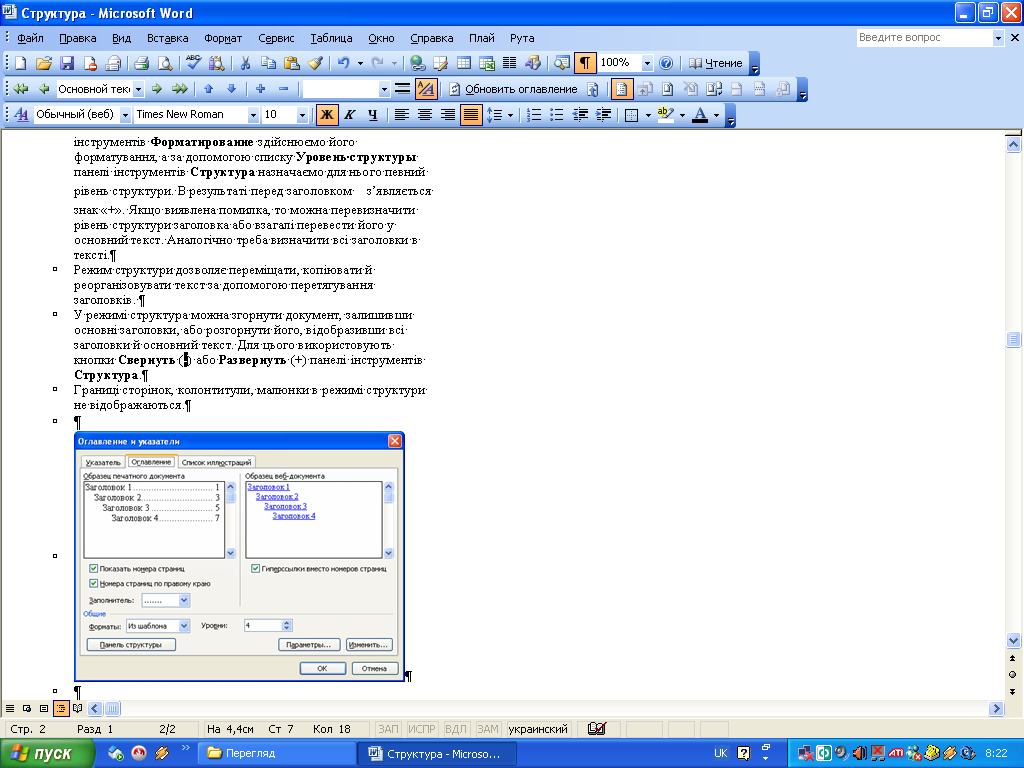Create a new blank document
This screenshot has width=1024, height=768.
pyautogui.click(x=21, y=63)
